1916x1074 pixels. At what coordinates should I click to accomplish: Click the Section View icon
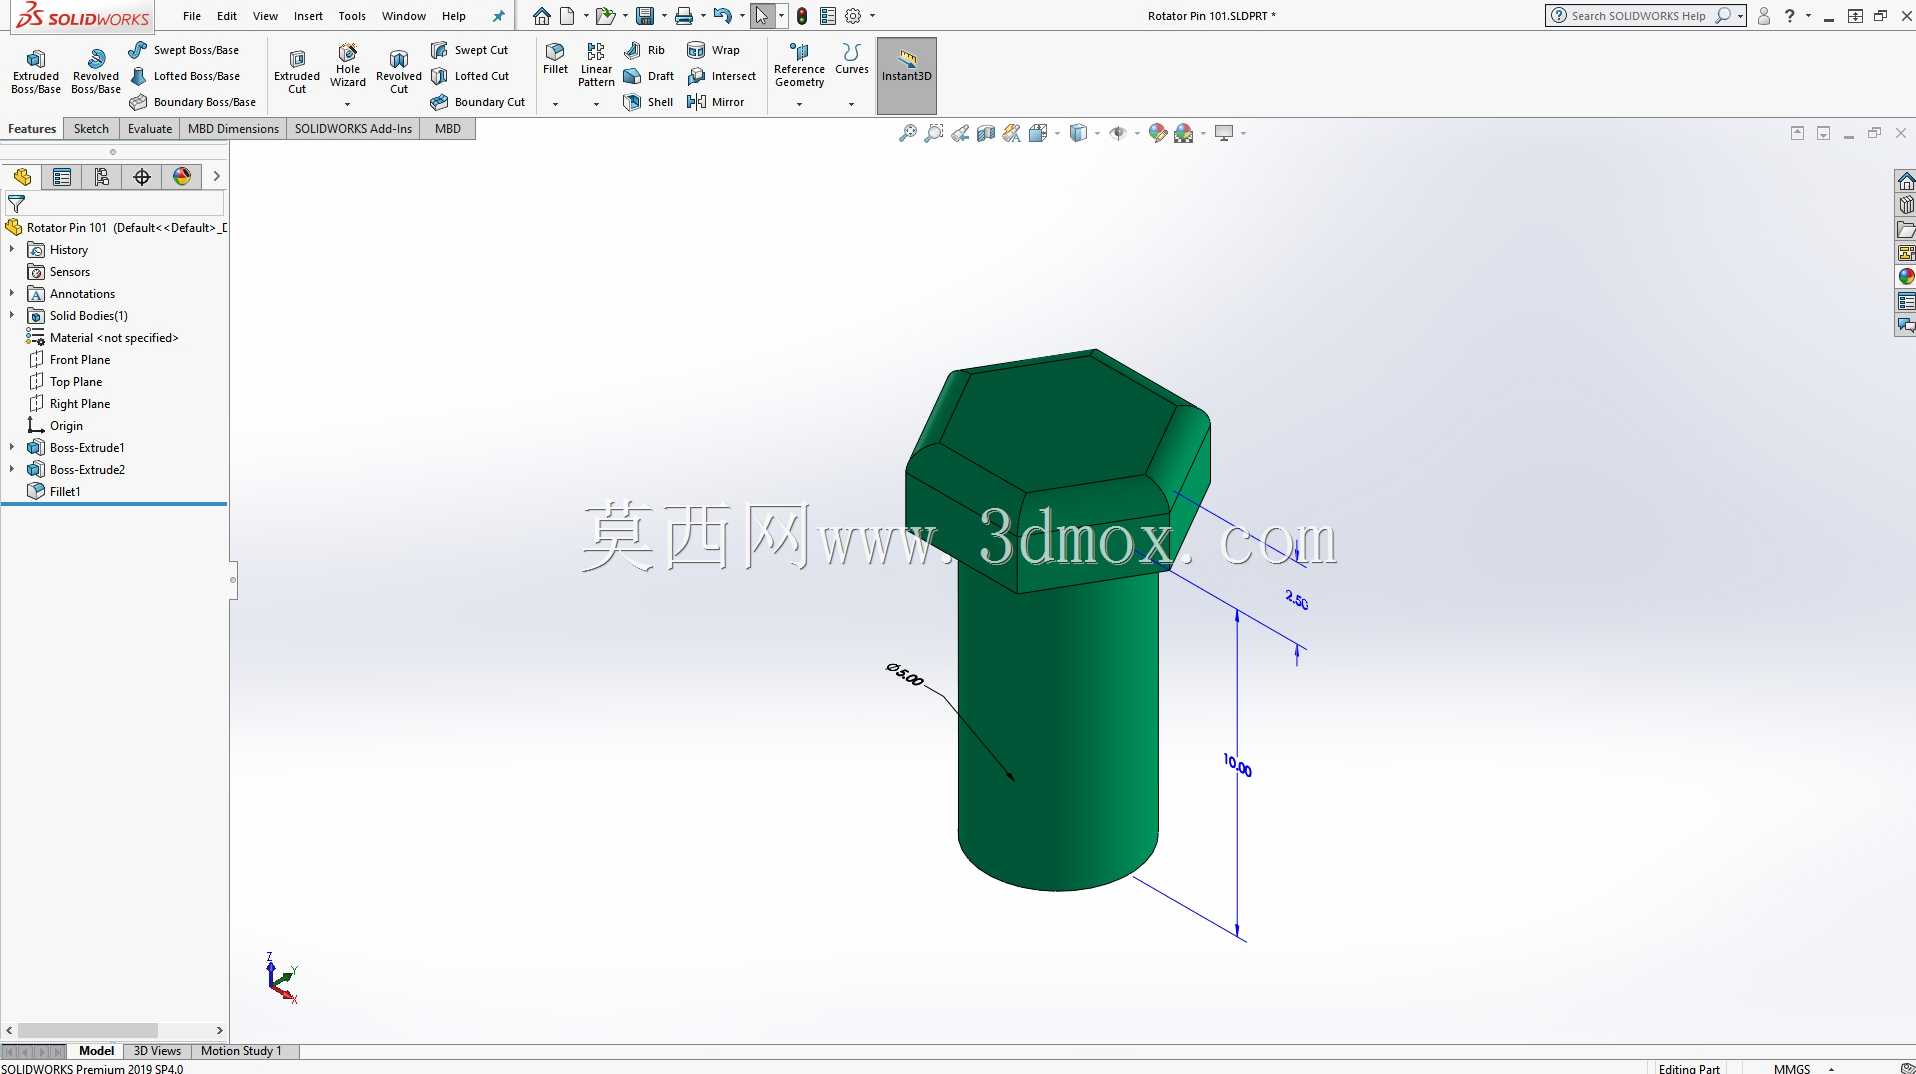pos(986,133)
